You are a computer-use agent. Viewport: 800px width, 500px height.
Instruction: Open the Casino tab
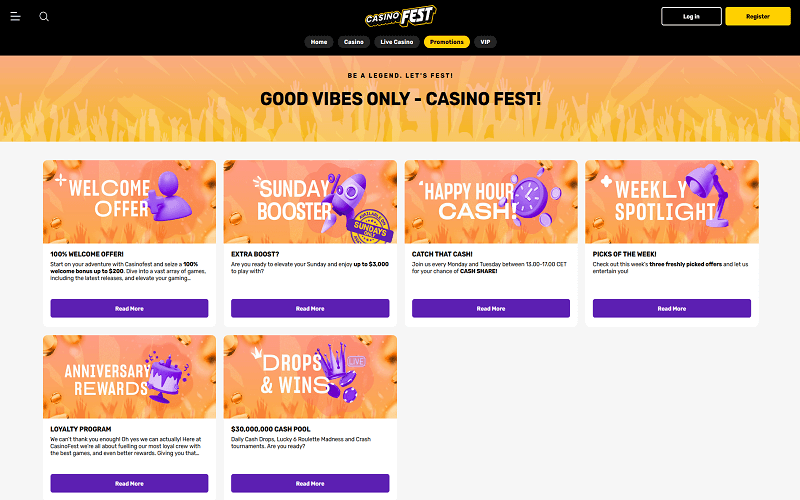[354, 42]
